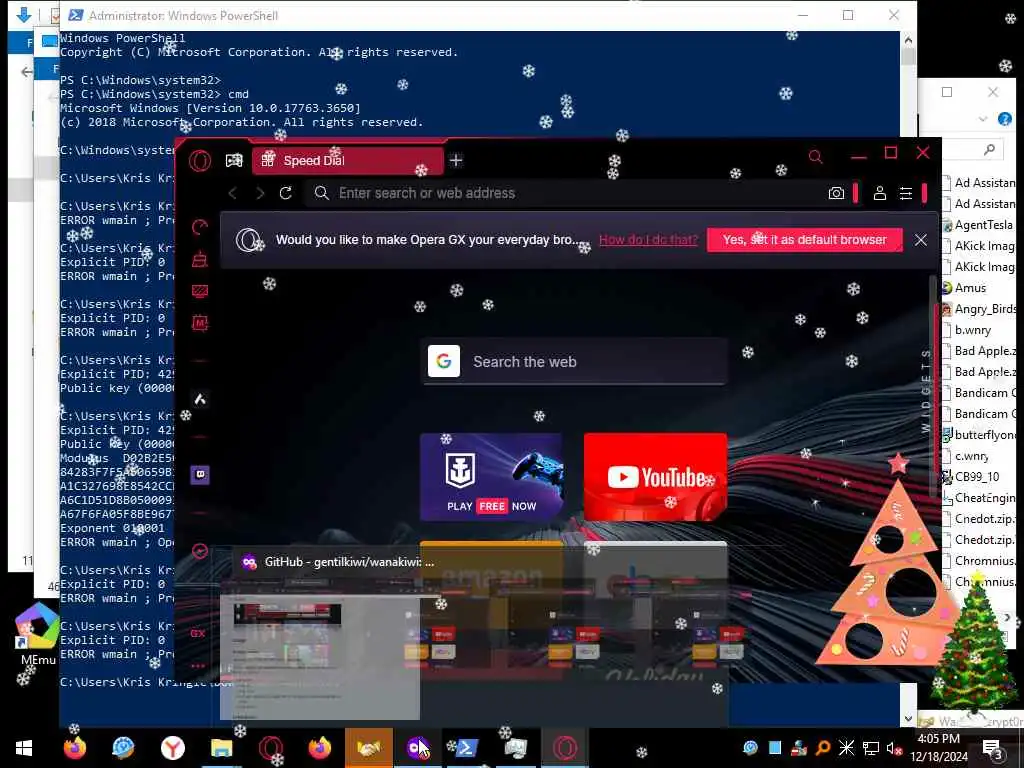Open the Aria AI sidebar icon
This screenshot has width=1024, height=768.
(x=200, y=399)
